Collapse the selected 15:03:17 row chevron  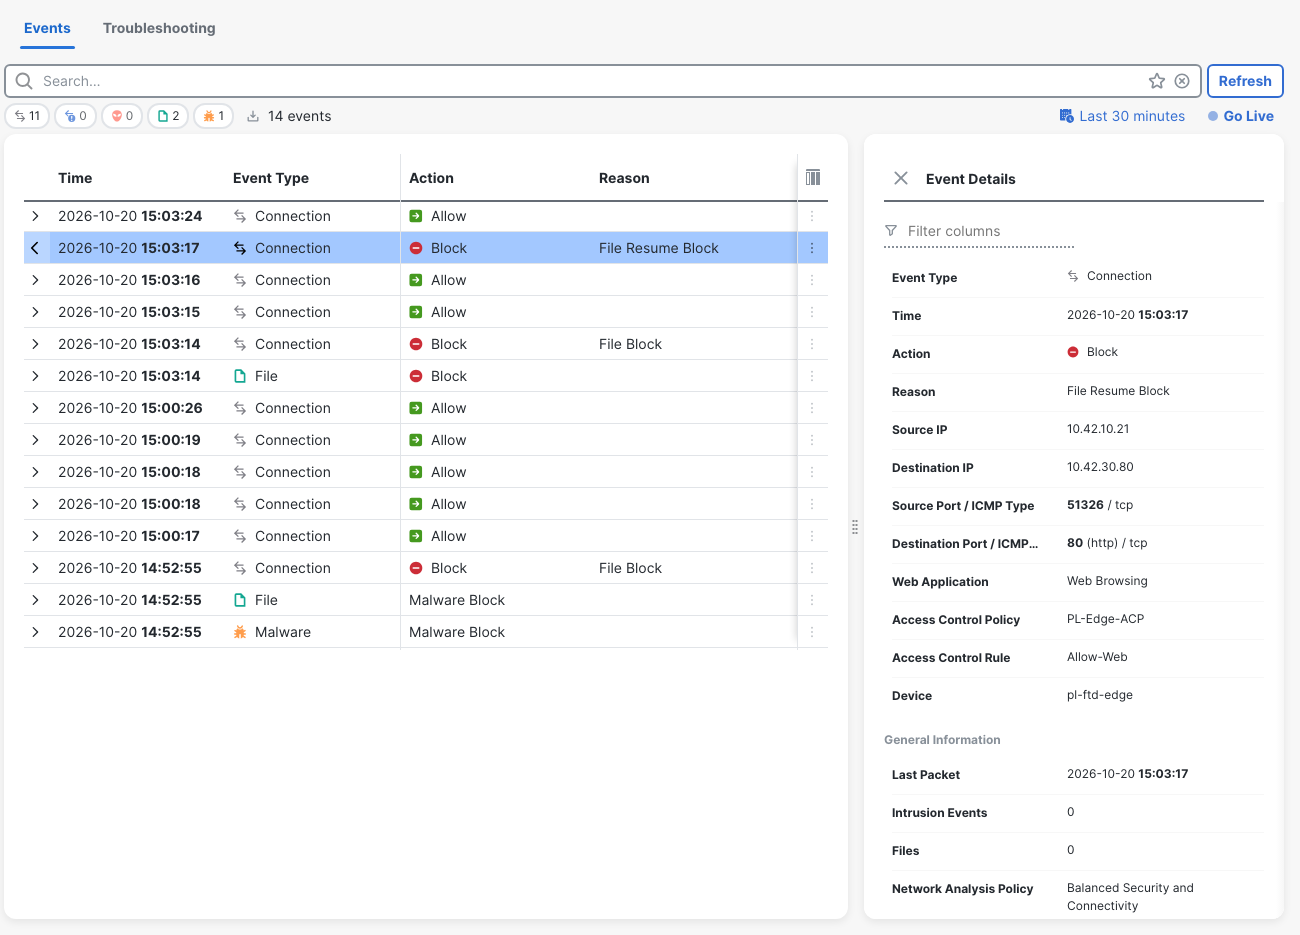[x=35, y=248]
